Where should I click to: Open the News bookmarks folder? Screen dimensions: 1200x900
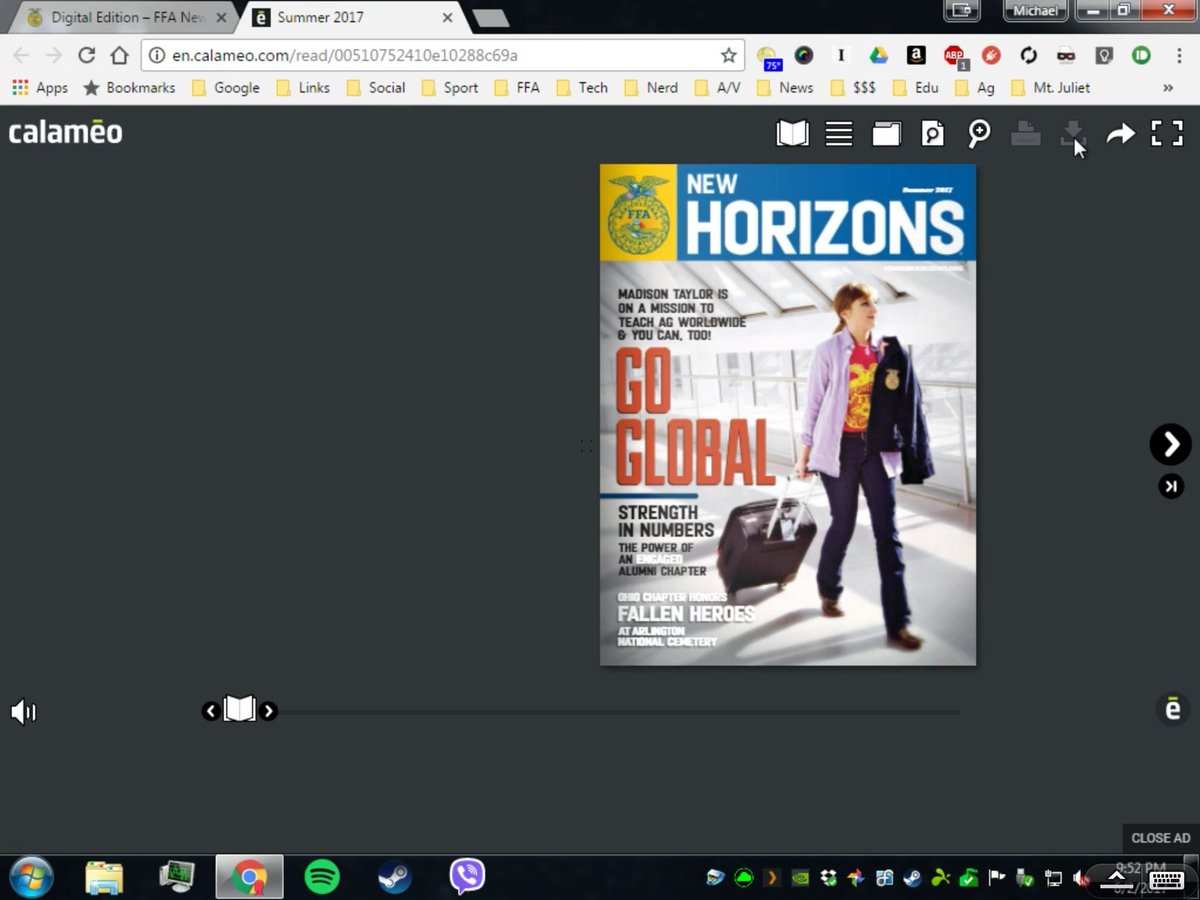pyautogui.click(x=785, y=88)
